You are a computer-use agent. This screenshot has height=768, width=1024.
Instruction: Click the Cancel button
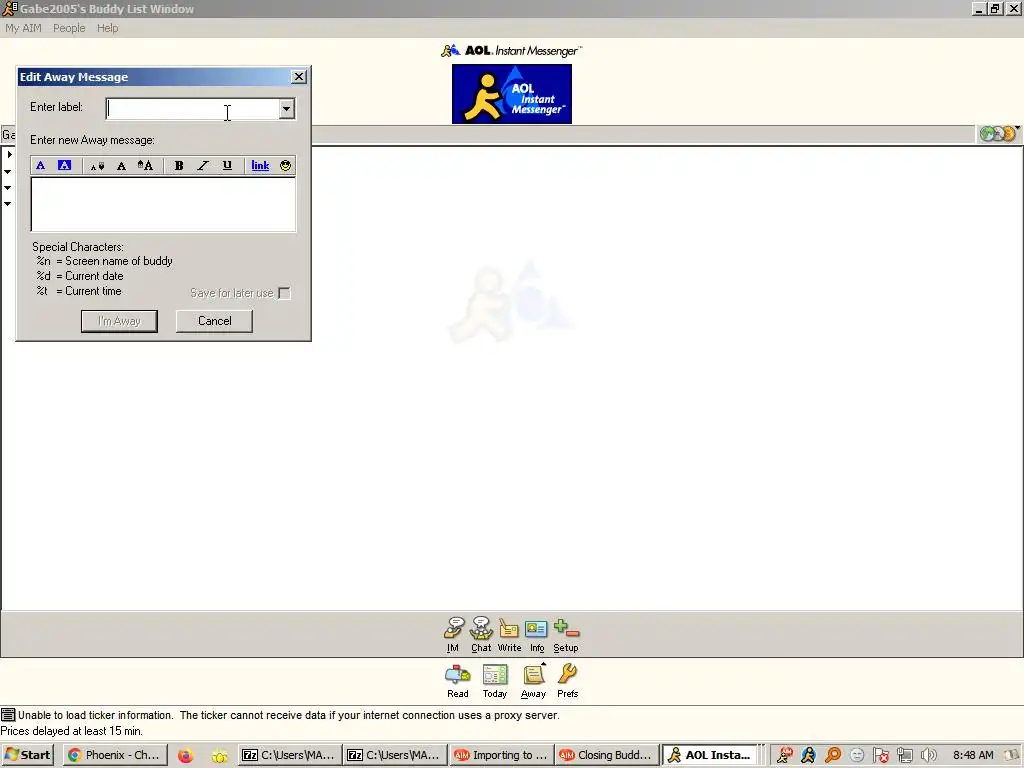(214, 321)
